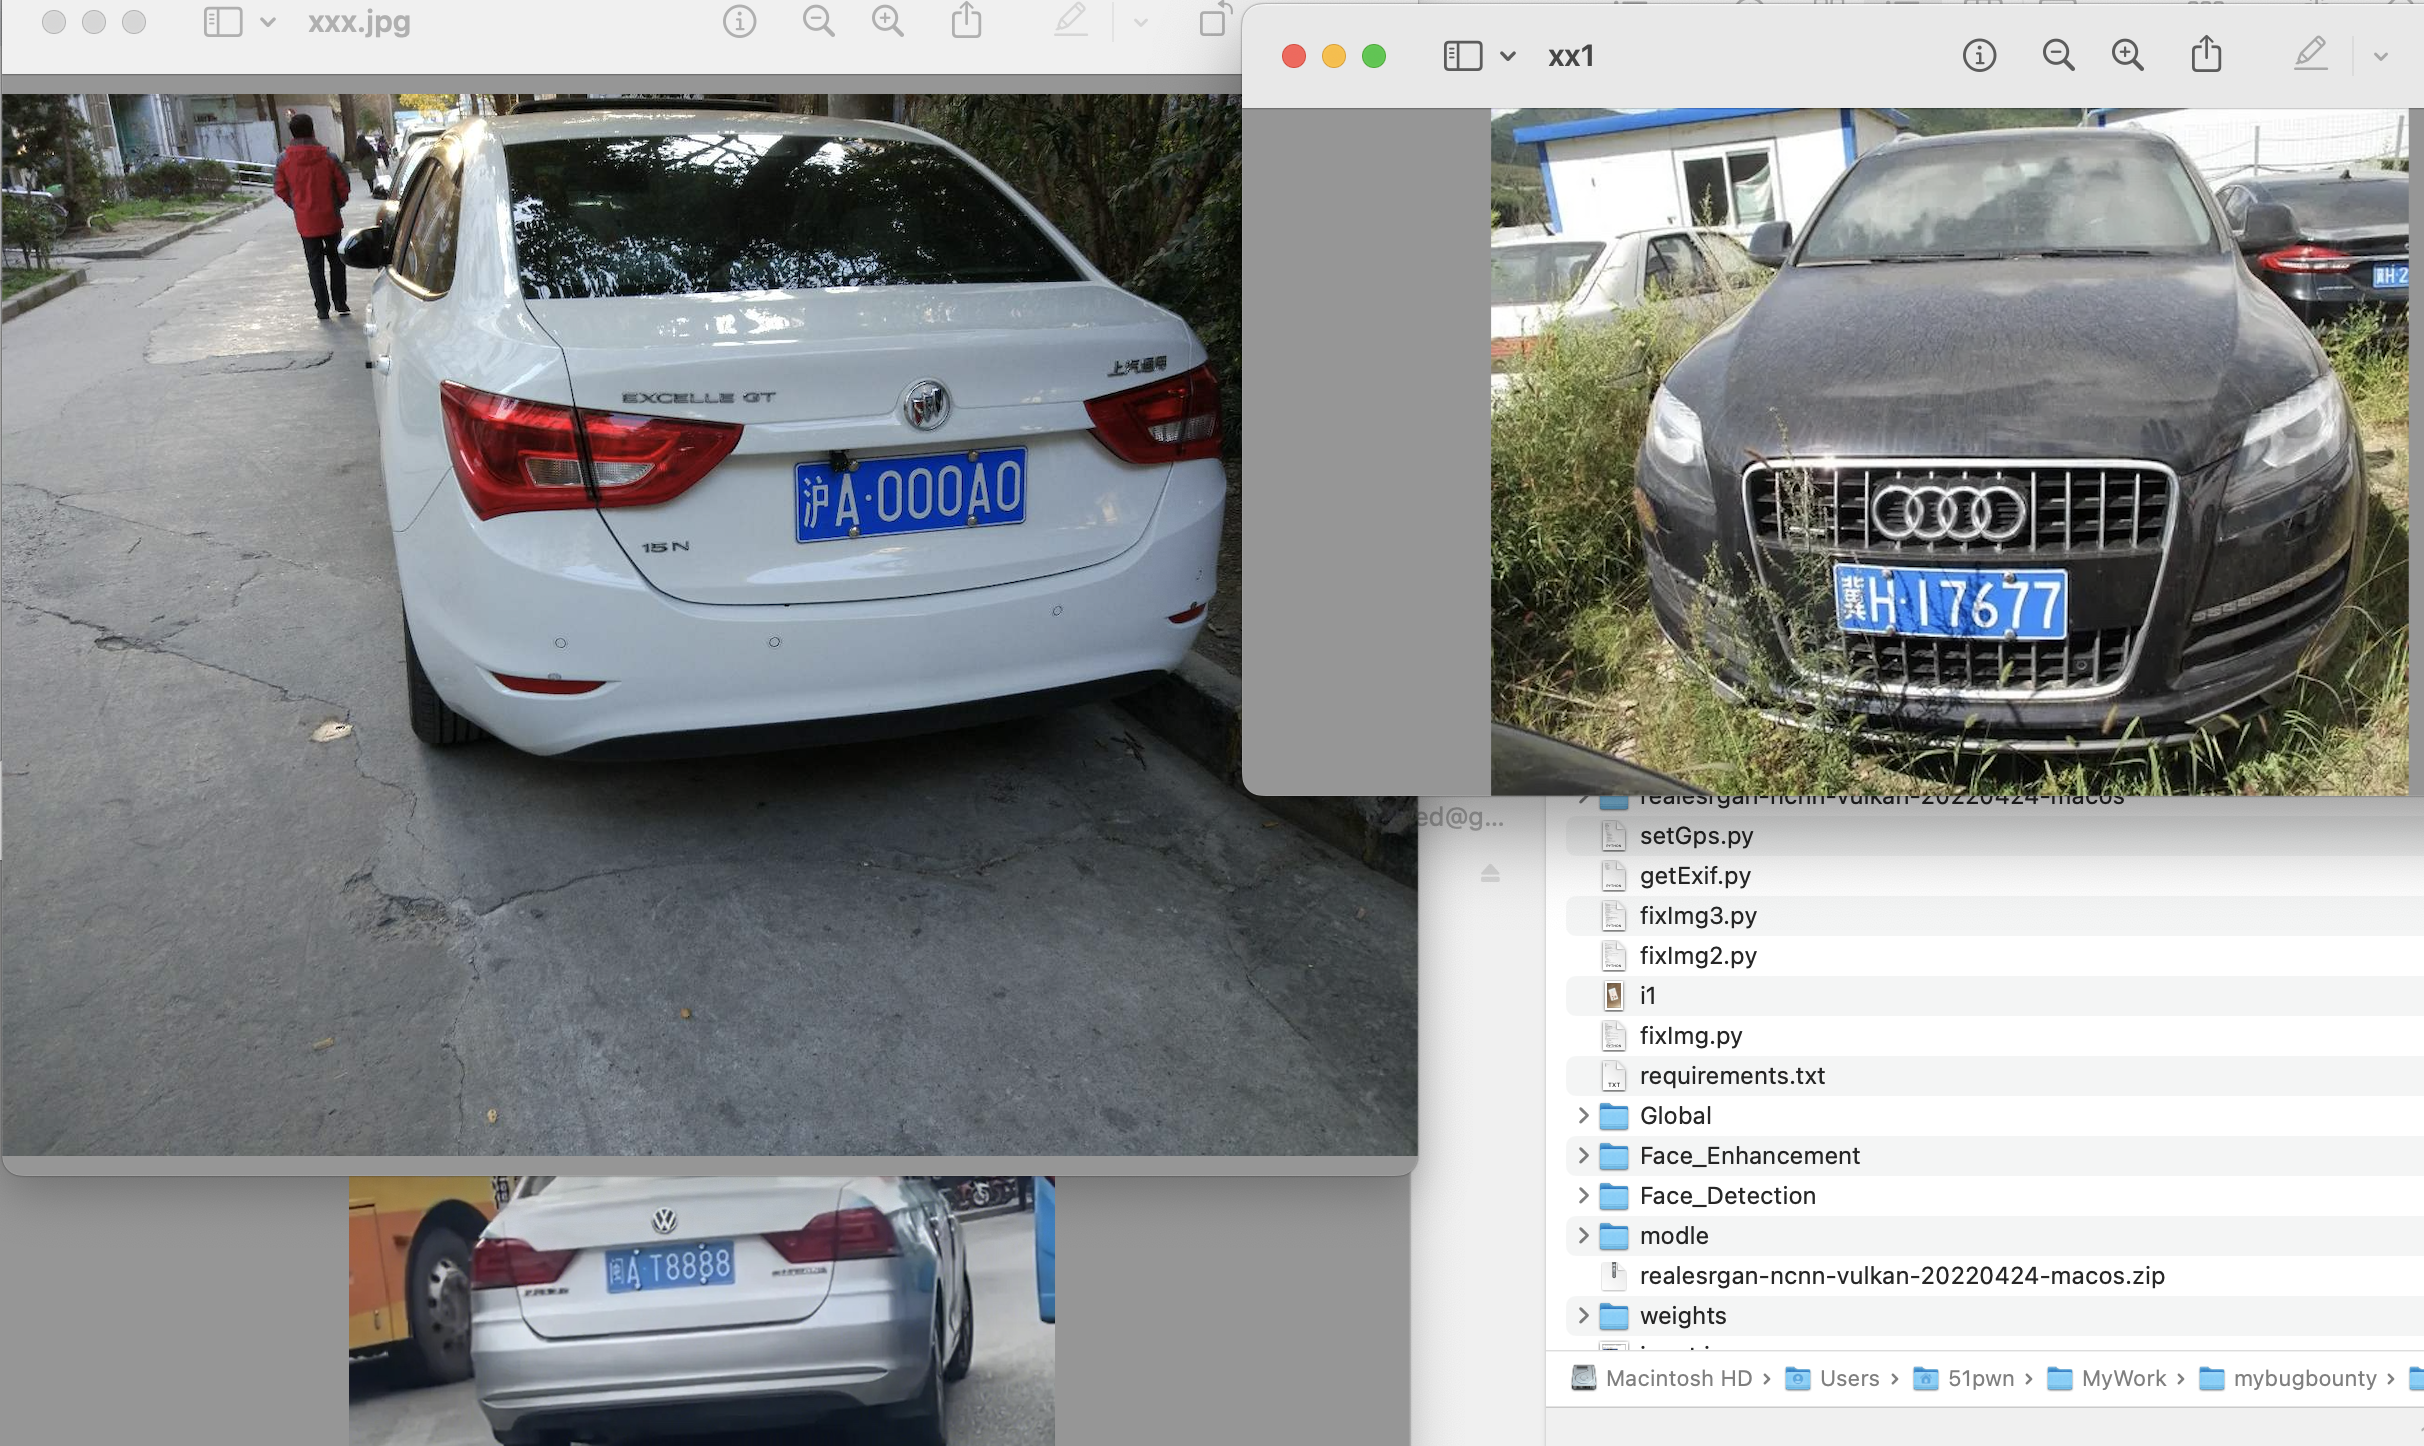Click Share icon in xxx.jpg toolbar
This screenshot has width=2424, height=1446.
(x=966, y=21)
